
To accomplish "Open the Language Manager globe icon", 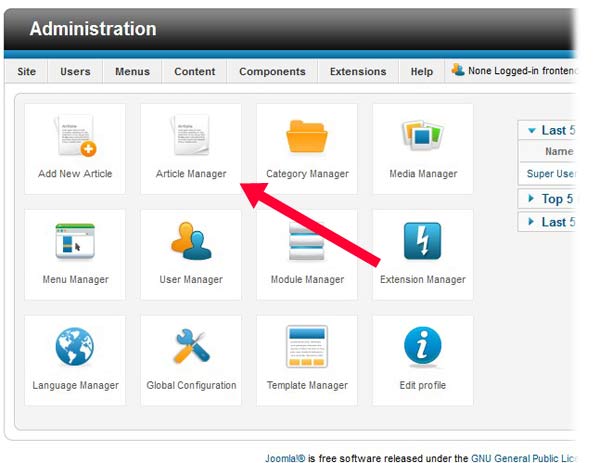I will coord(75,346).
